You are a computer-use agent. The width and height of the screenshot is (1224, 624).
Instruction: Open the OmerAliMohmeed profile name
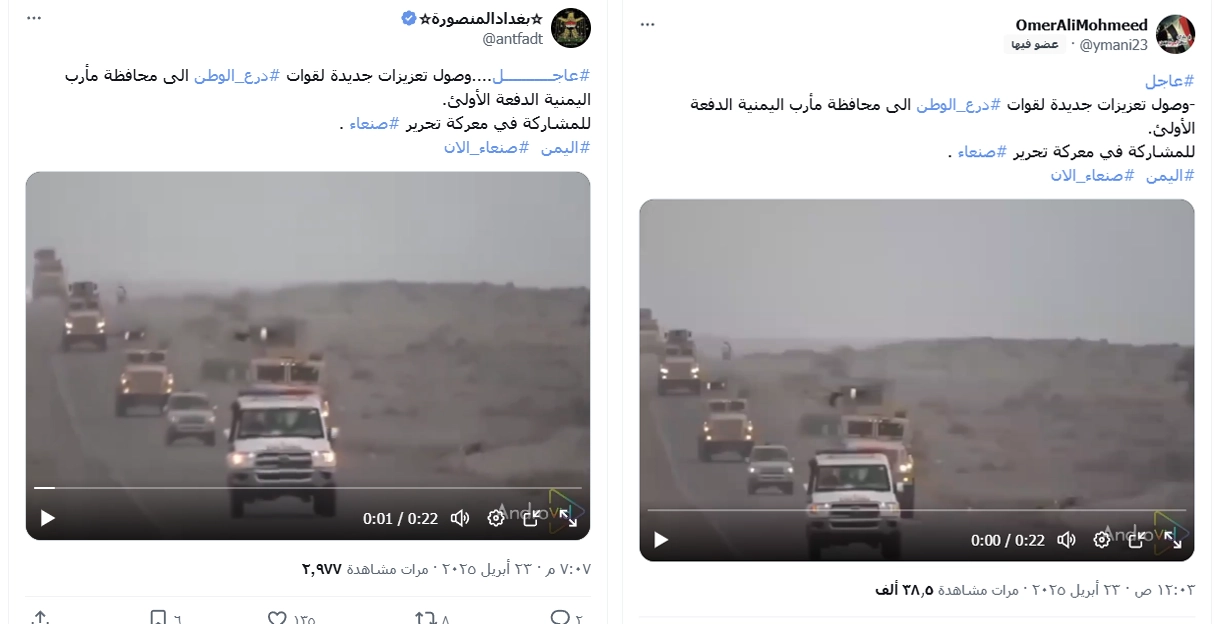[1081, 25]
